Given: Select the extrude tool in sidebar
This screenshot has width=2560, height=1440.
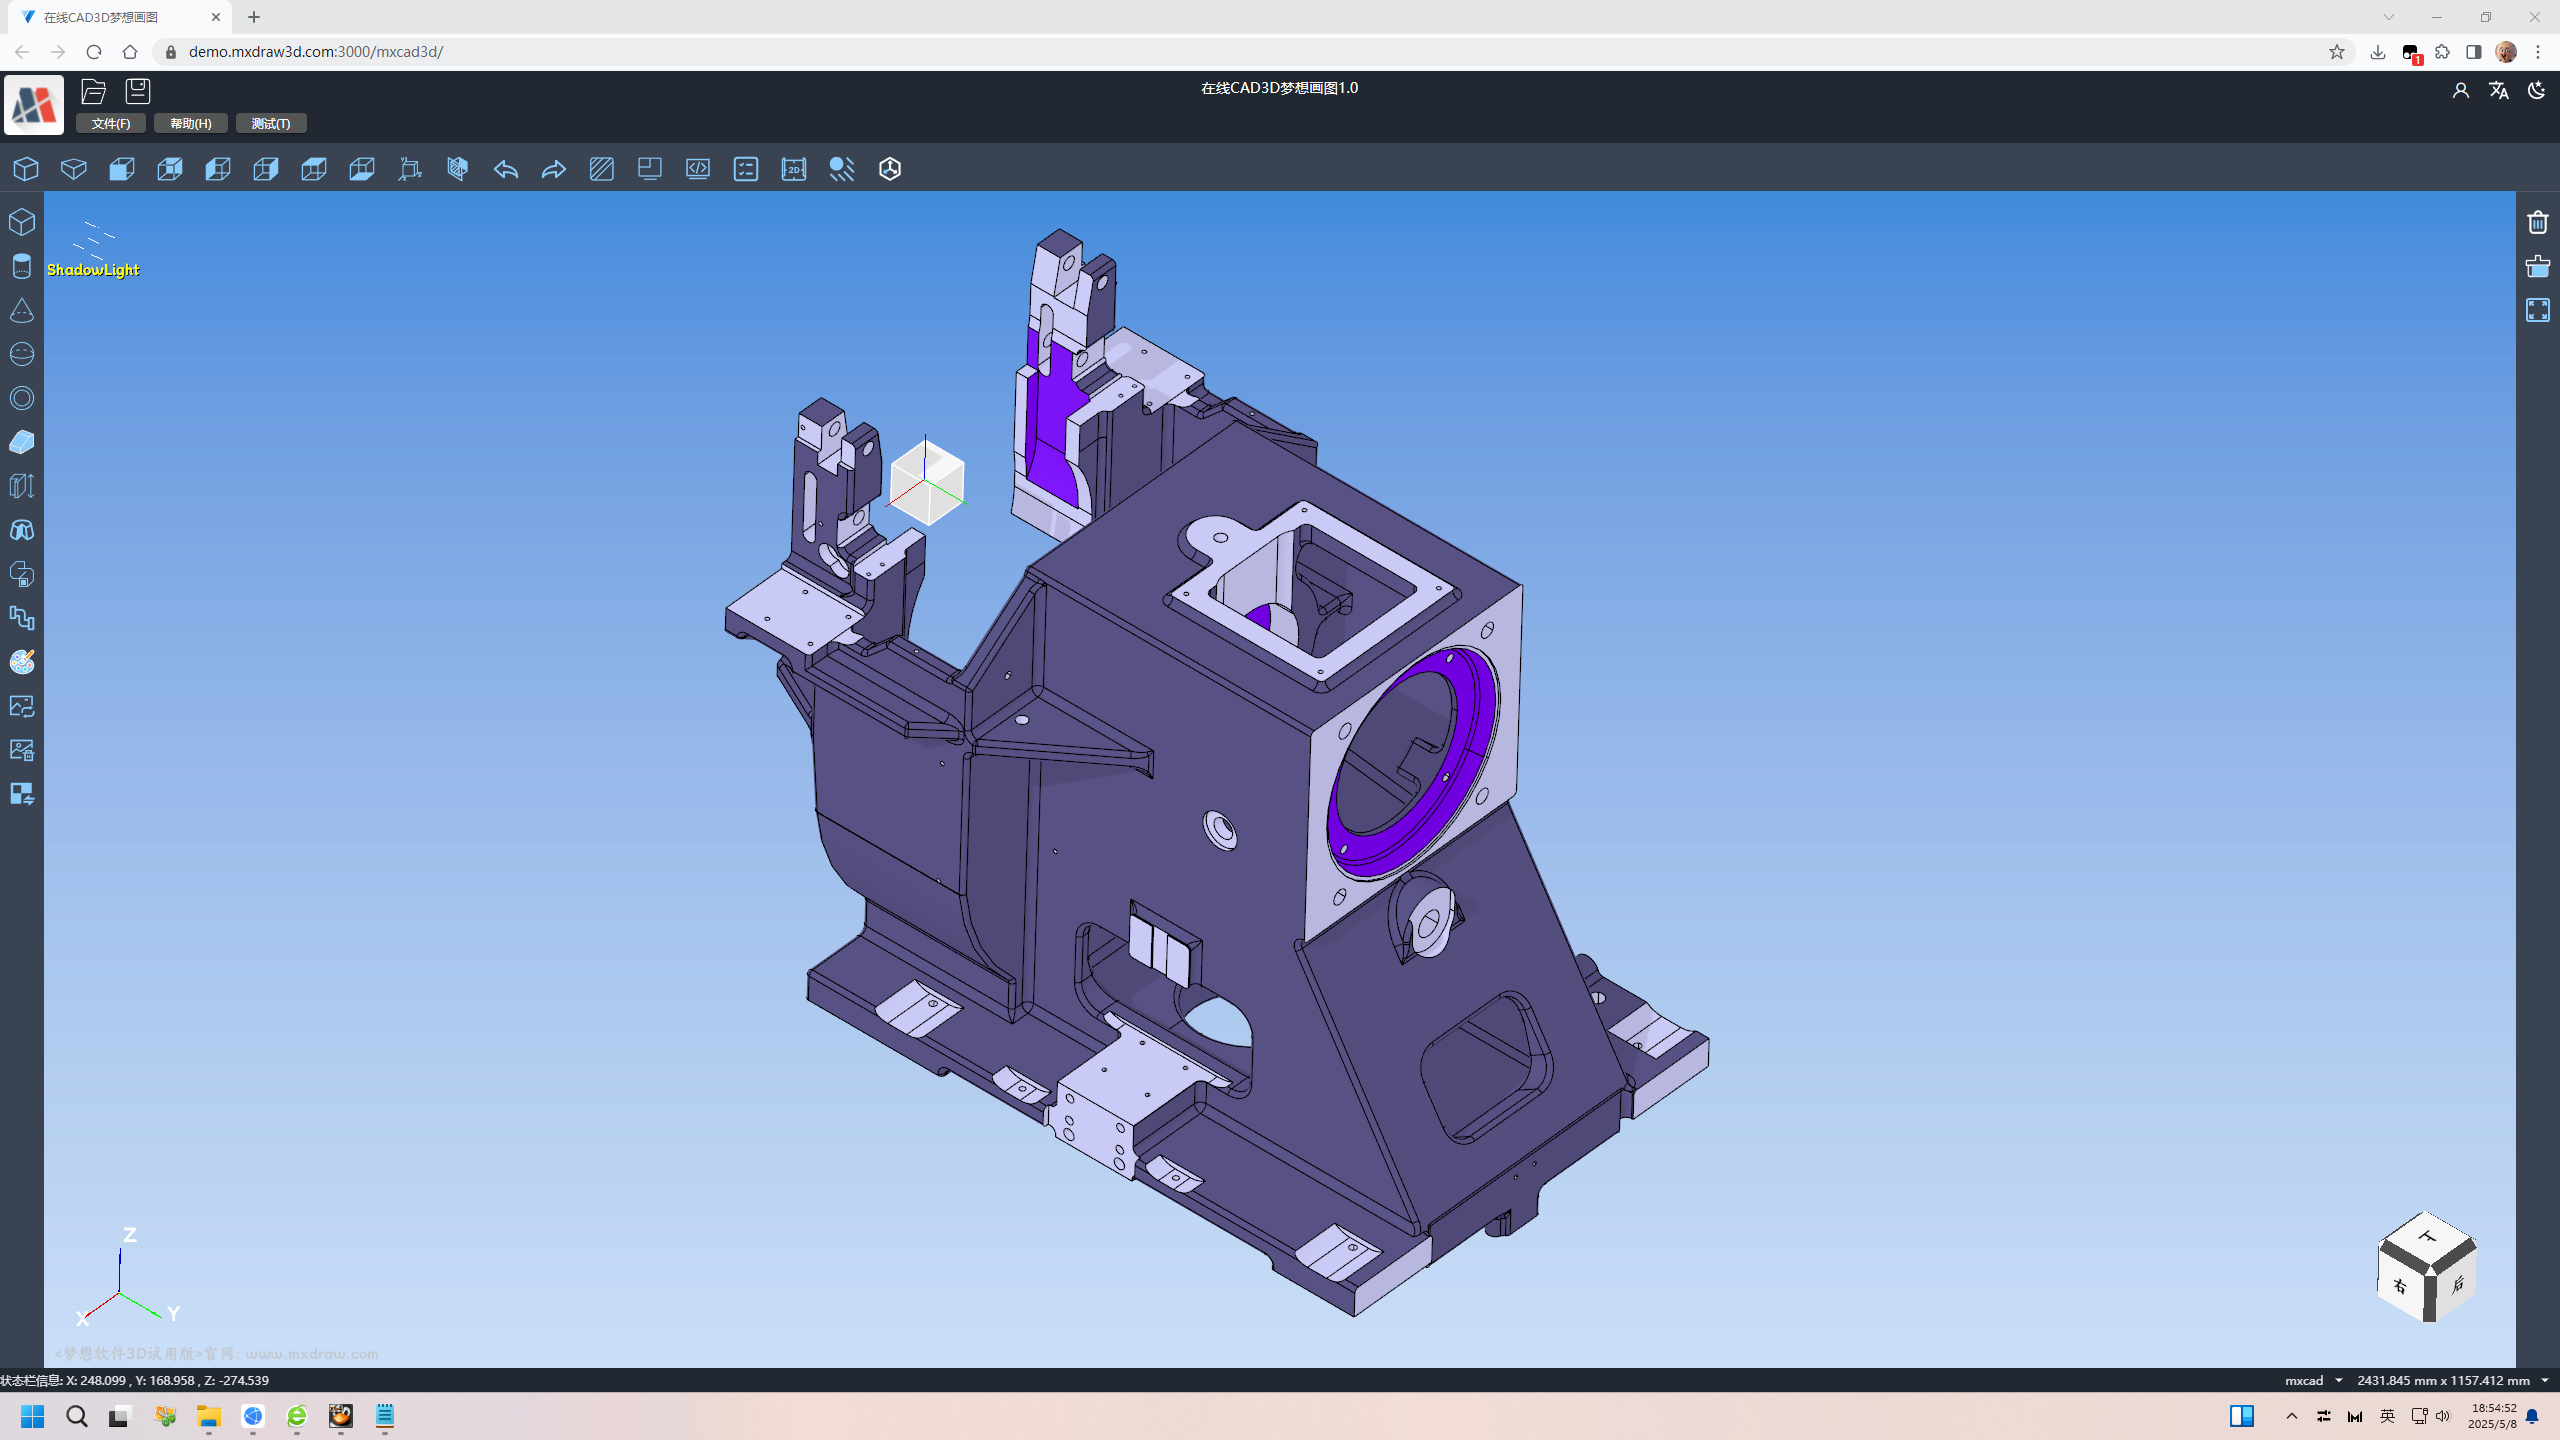Looking at the screenshot, I should pyautogui.click(x=22, y=486).
